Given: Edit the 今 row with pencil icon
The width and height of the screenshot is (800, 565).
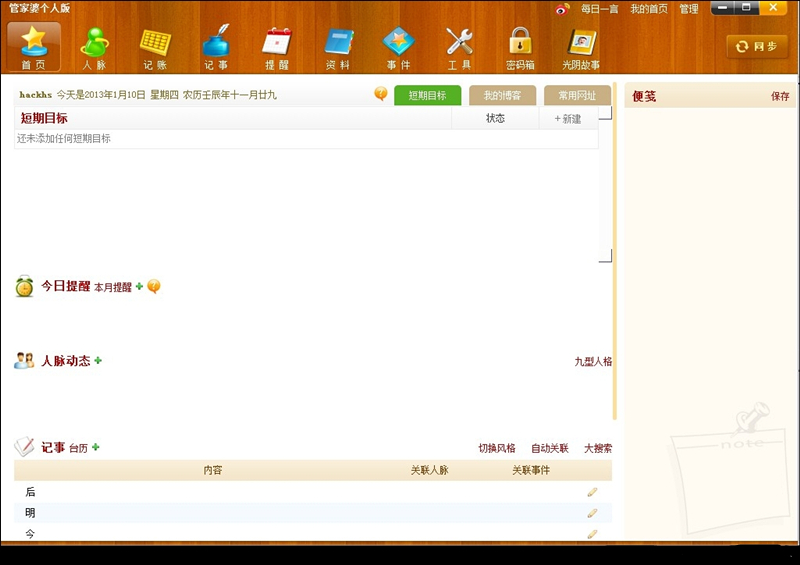Looking at the screenshot, I should pyautogui.click(x=592, y=534).
